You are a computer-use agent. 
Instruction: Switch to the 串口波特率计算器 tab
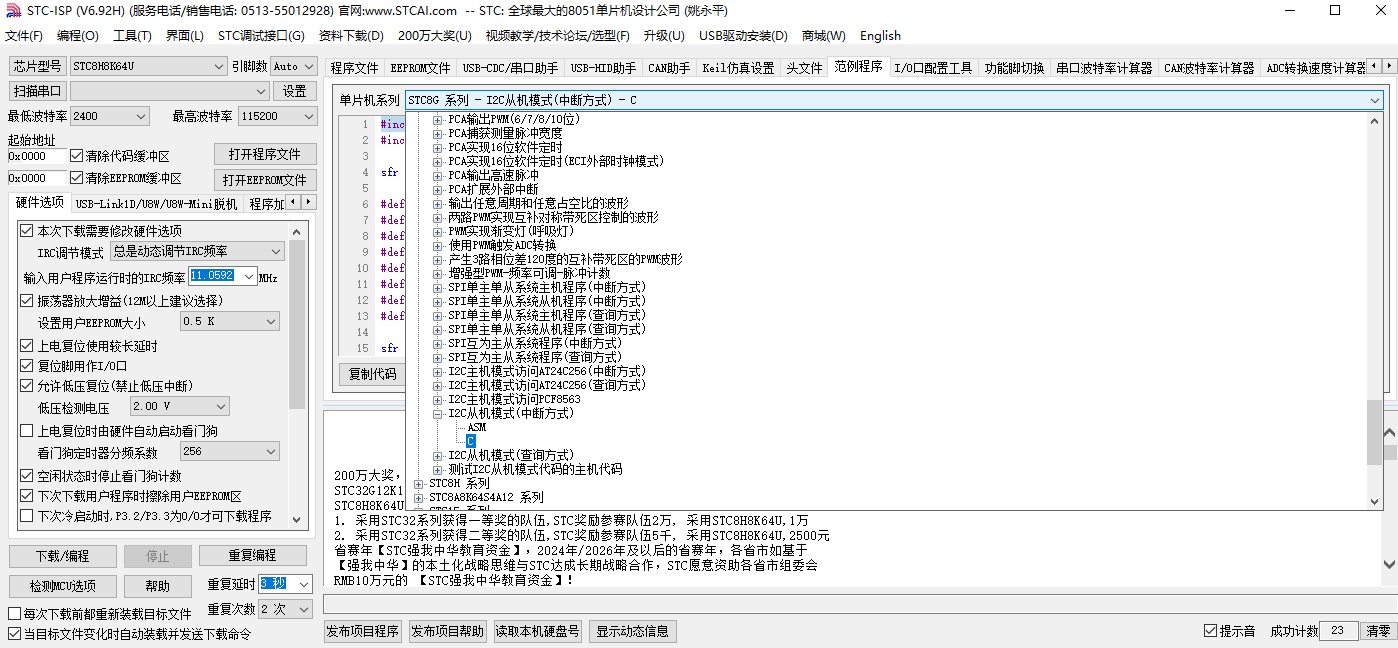point(1104,68)
